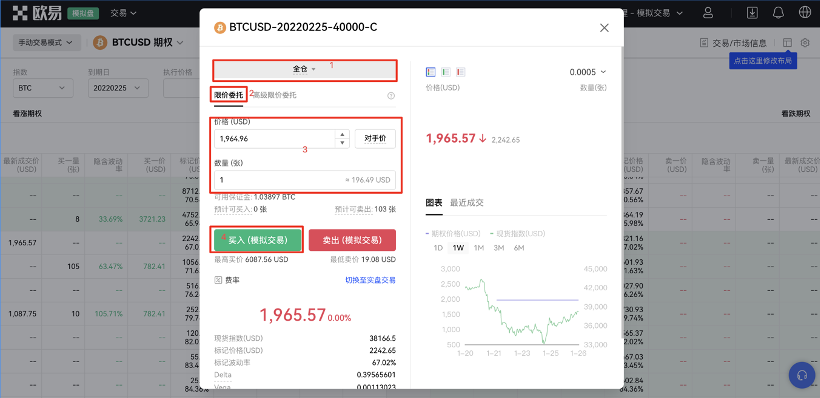This screenshot has height=398, width=820.
Task: Click the 33.69% implied volatility cell
Action: click(110, 219)
